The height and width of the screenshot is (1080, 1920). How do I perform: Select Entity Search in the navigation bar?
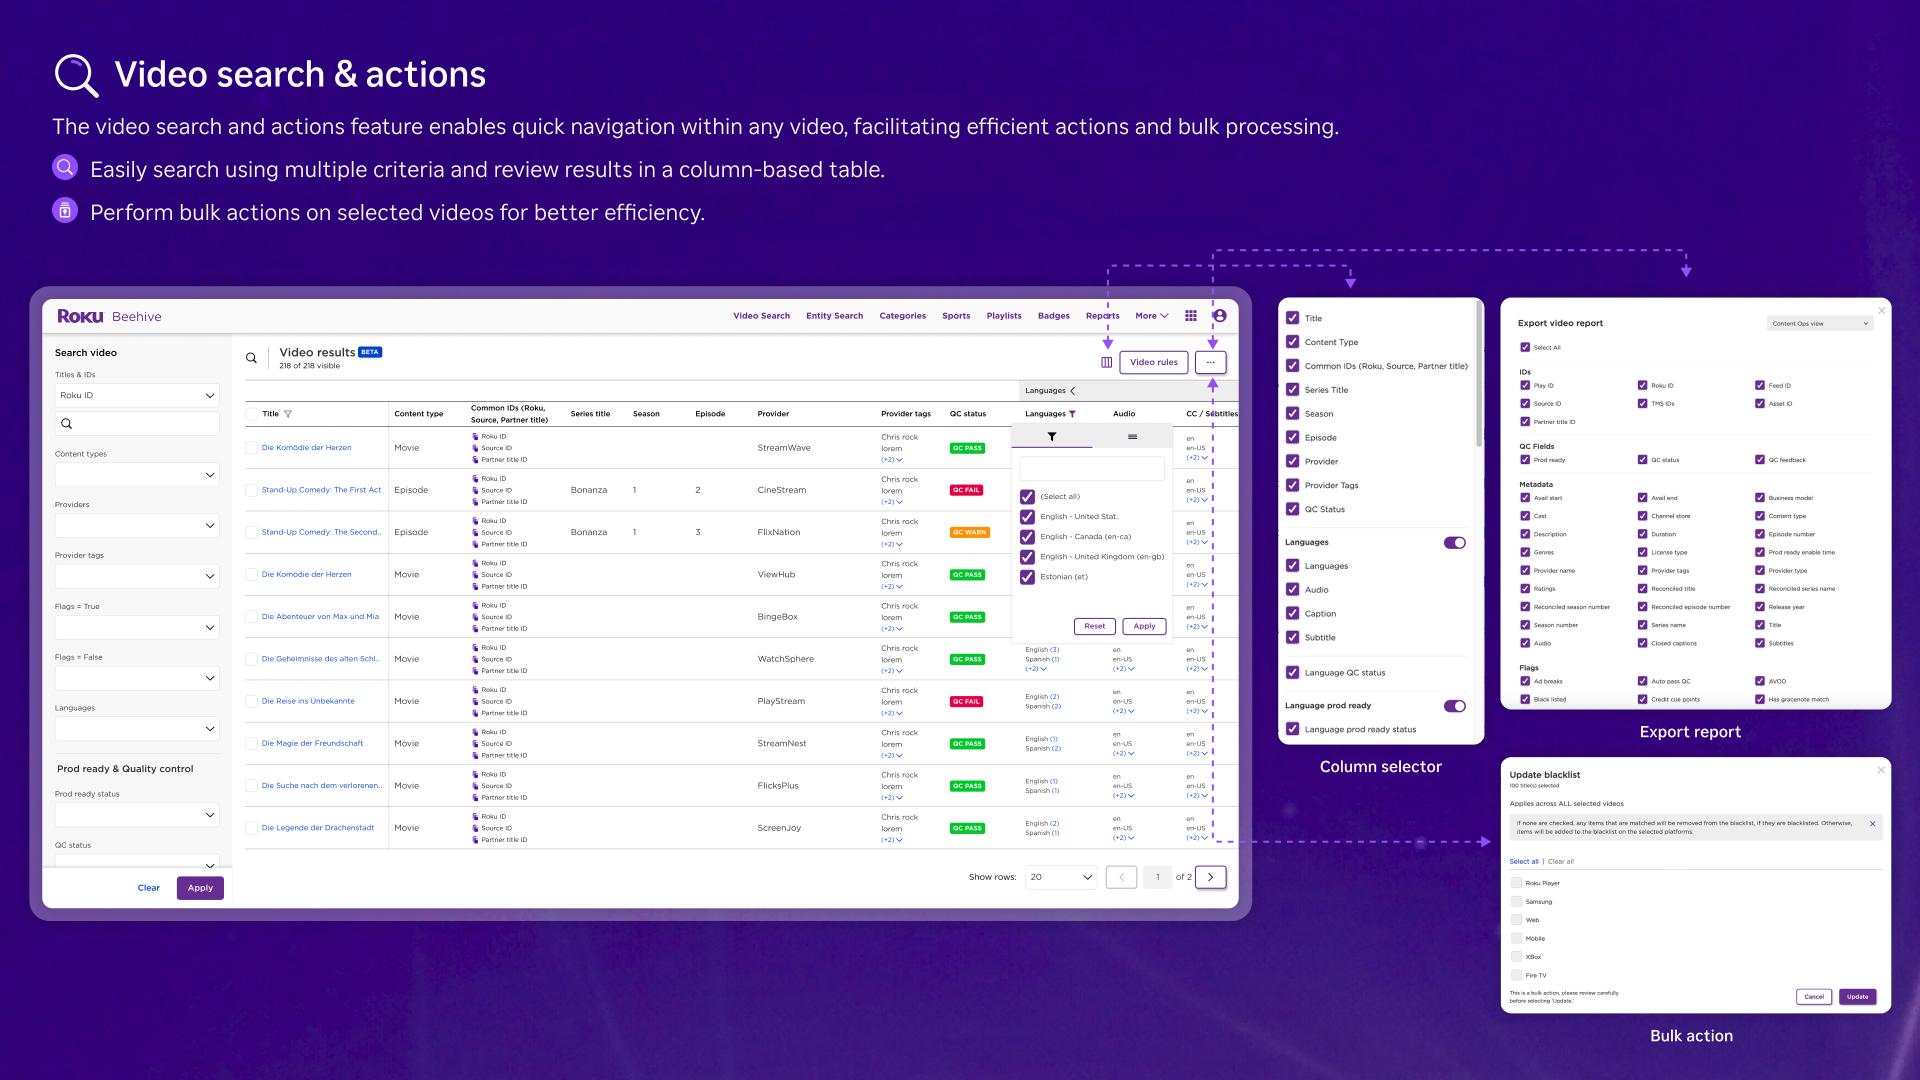834,316
